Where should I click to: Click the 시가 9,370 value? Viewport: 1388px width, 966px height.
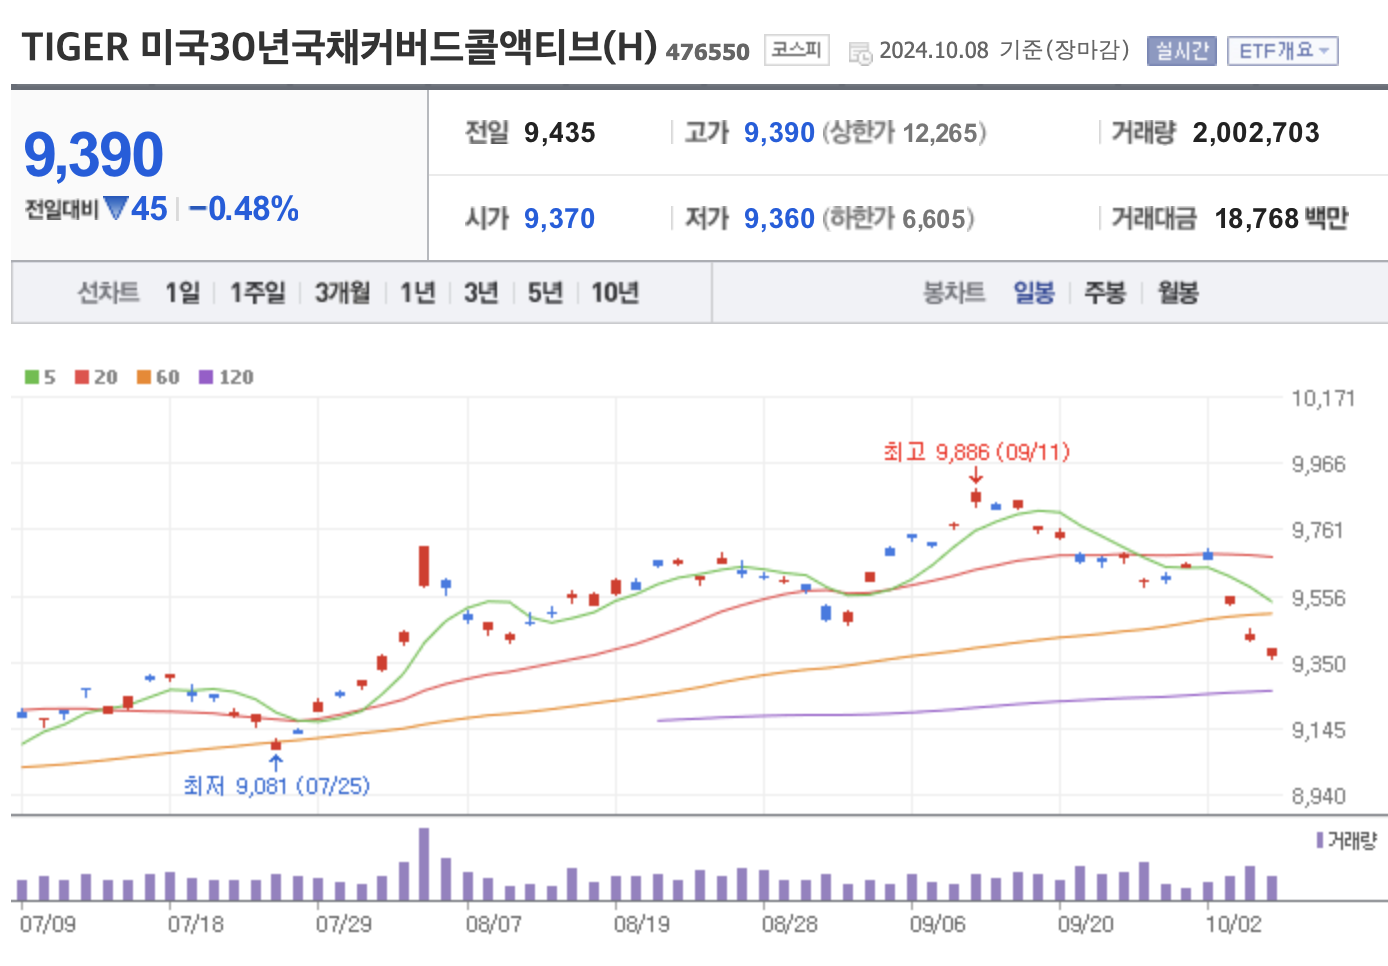coord(559,218)
